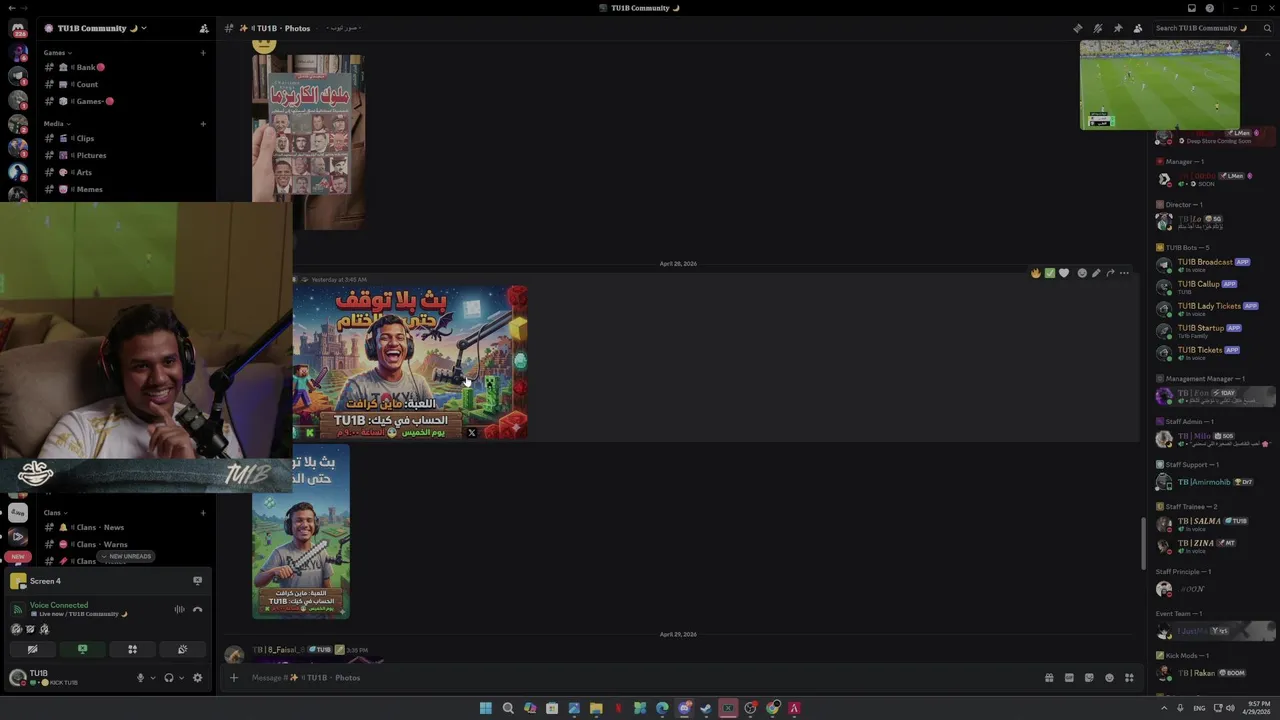Open the gift picker
1280x720 pixels.
[1049, 678]
